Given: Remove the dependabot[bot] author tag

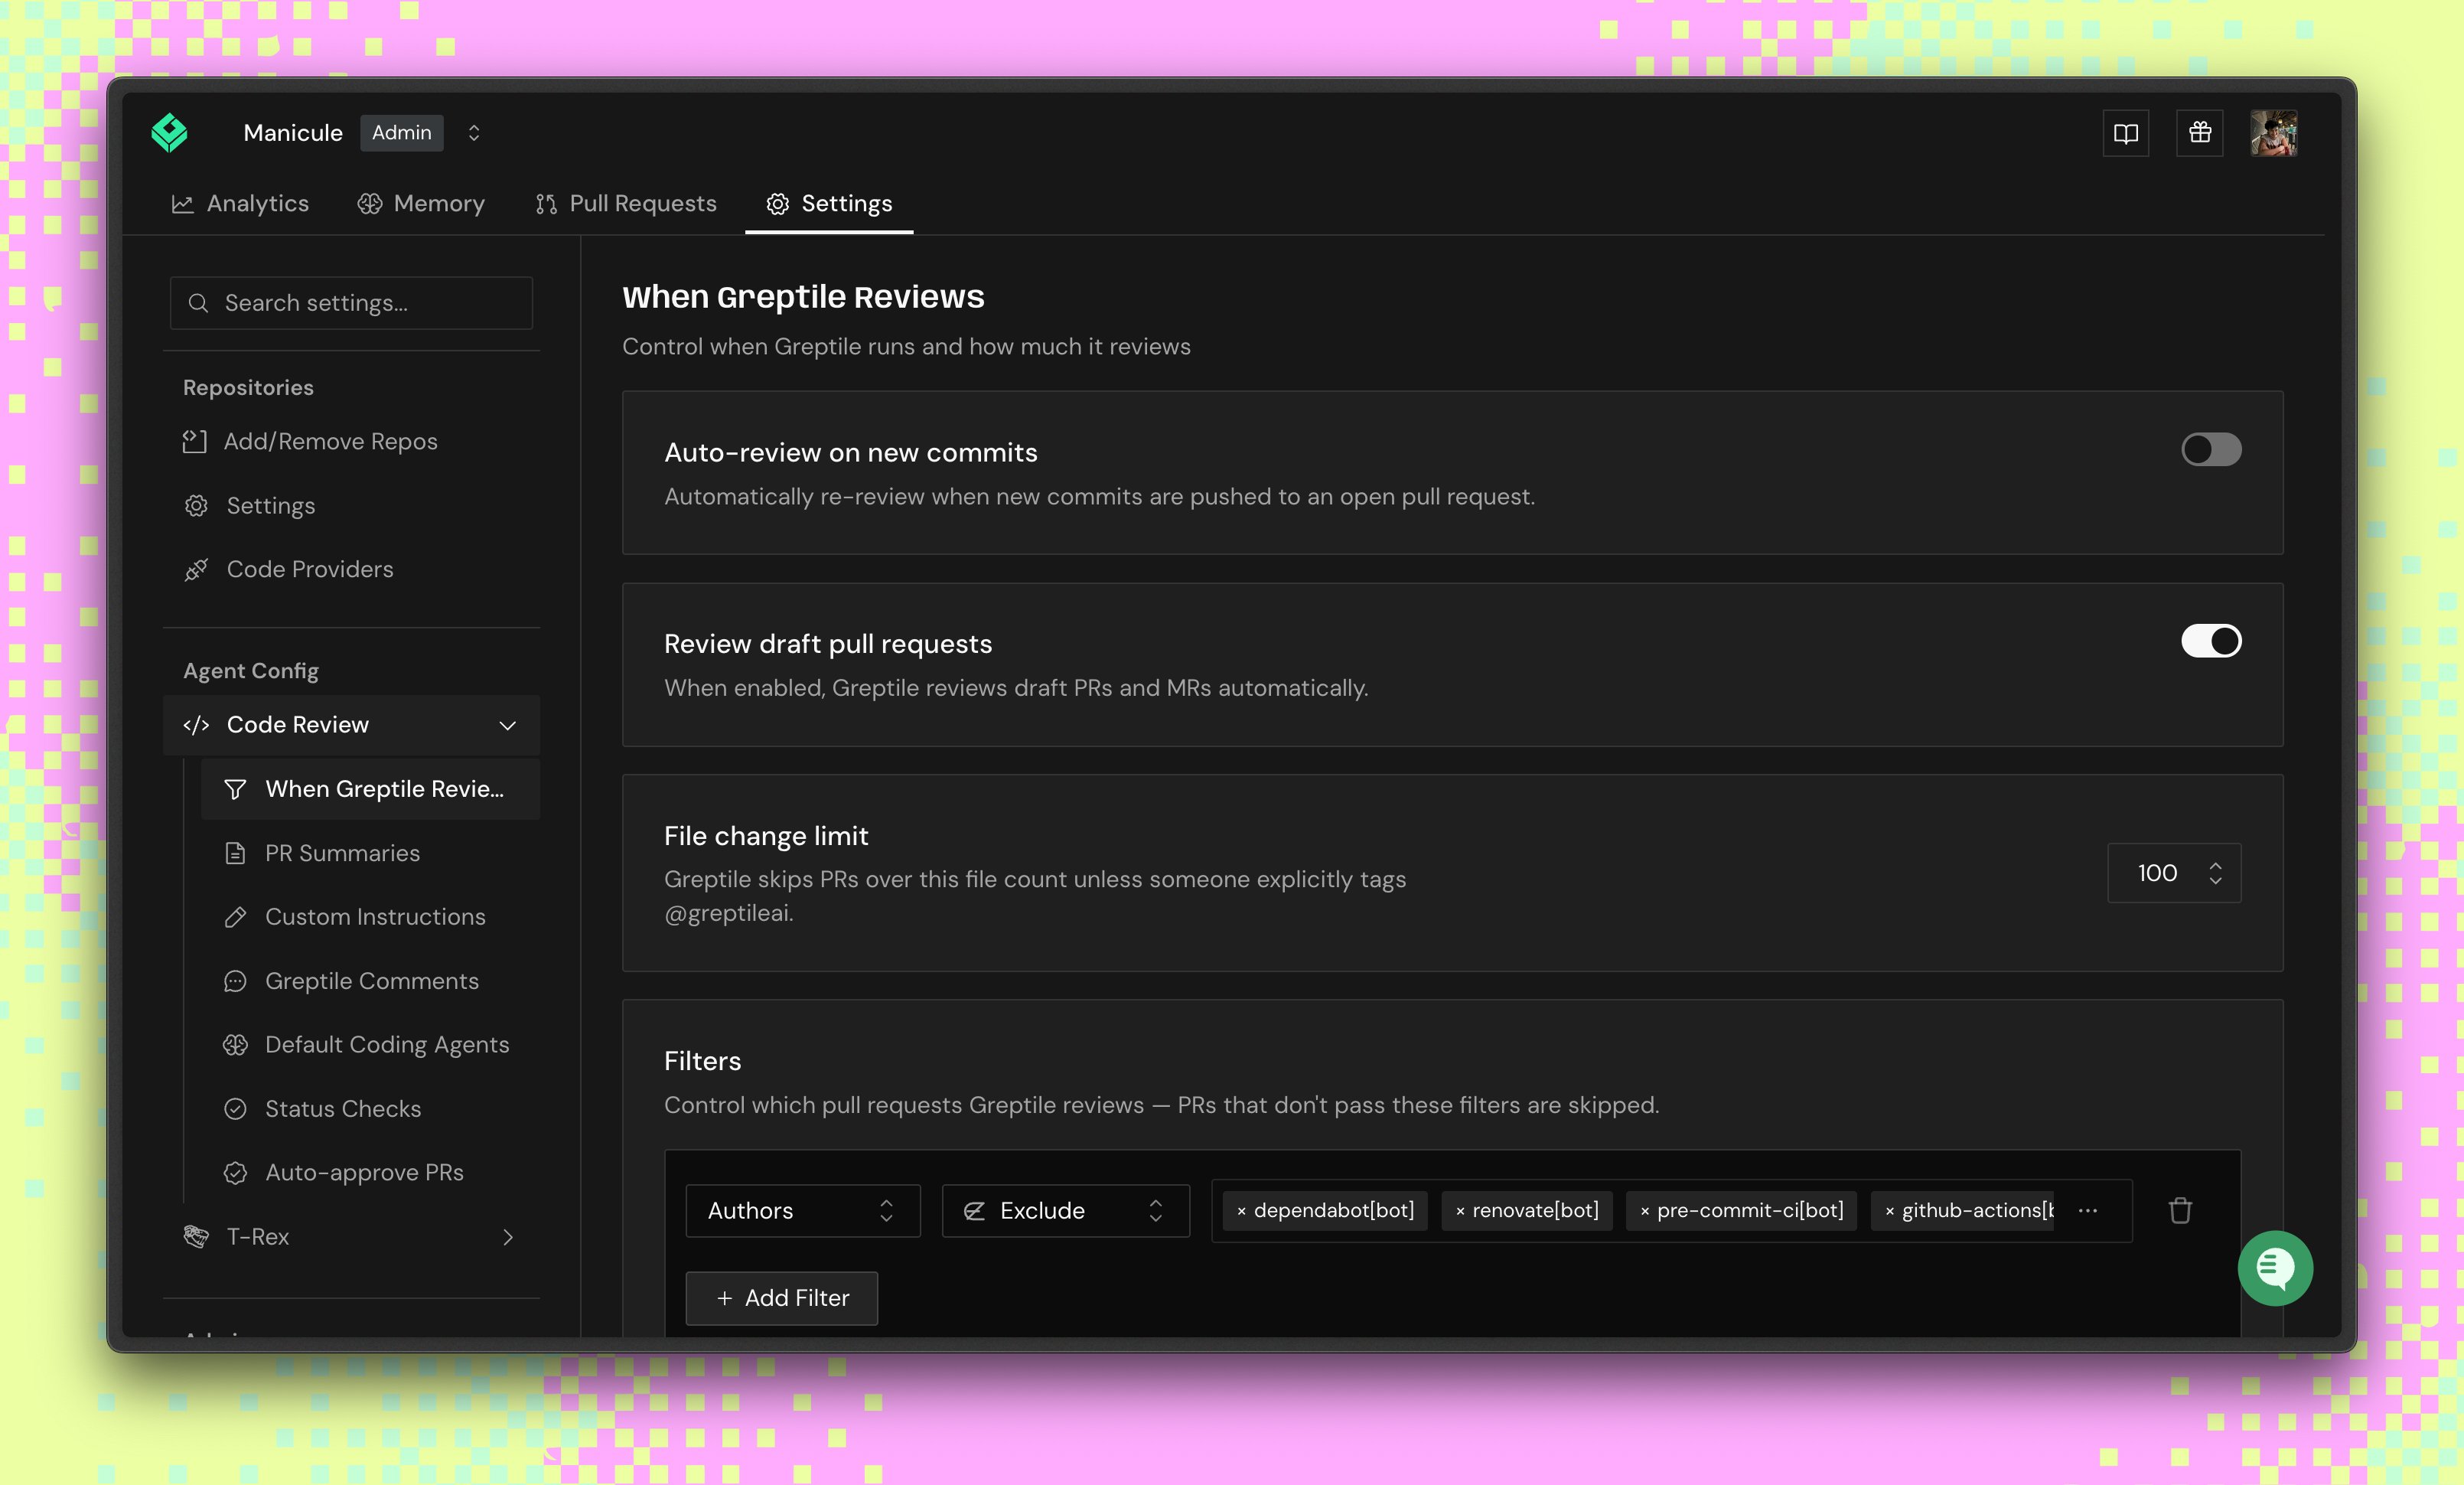Looking at the screenshot, I should pyautogui.click(x=1241, y=1211).
